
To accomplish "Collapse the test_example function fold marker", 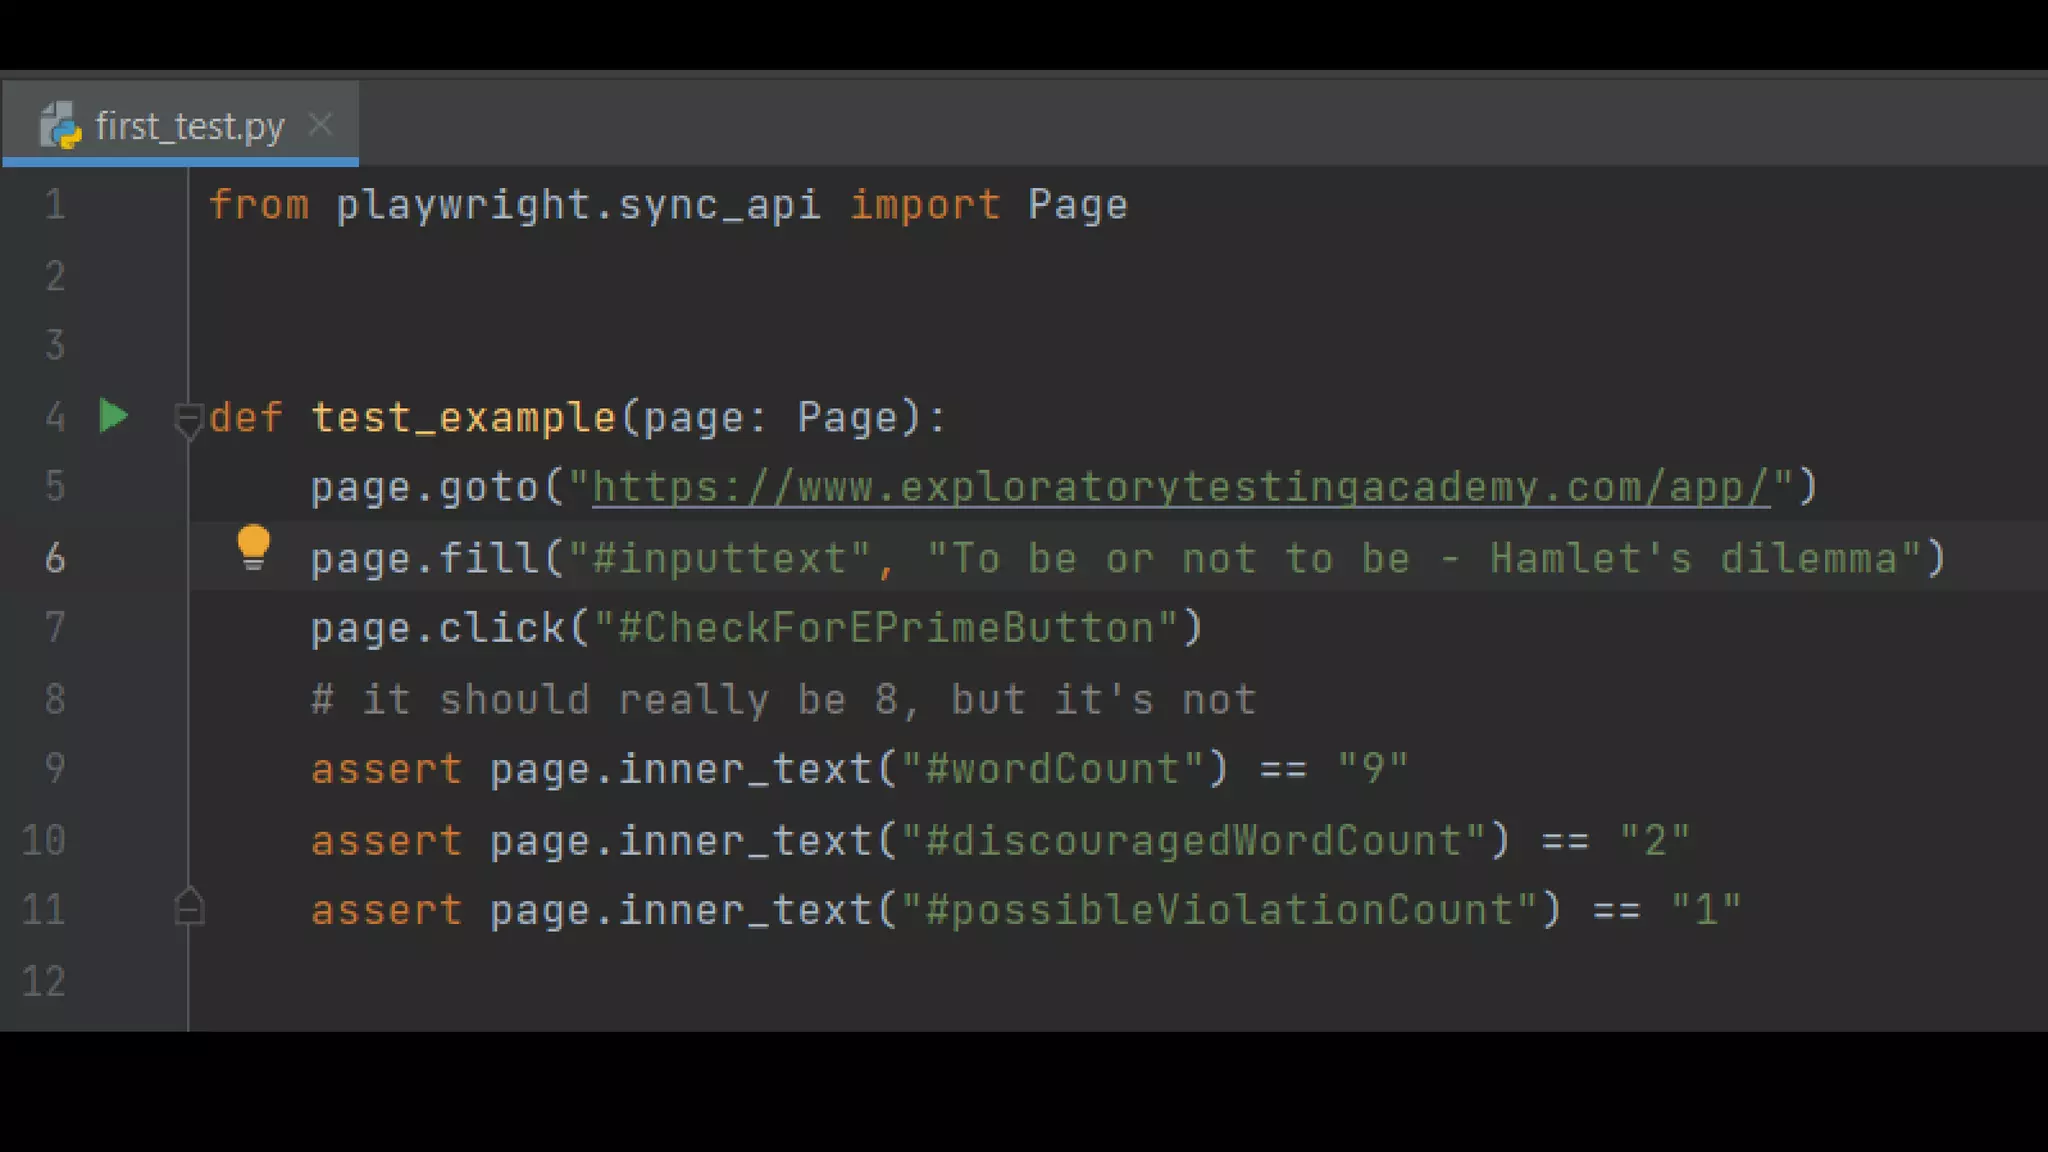I will point(187,418).
